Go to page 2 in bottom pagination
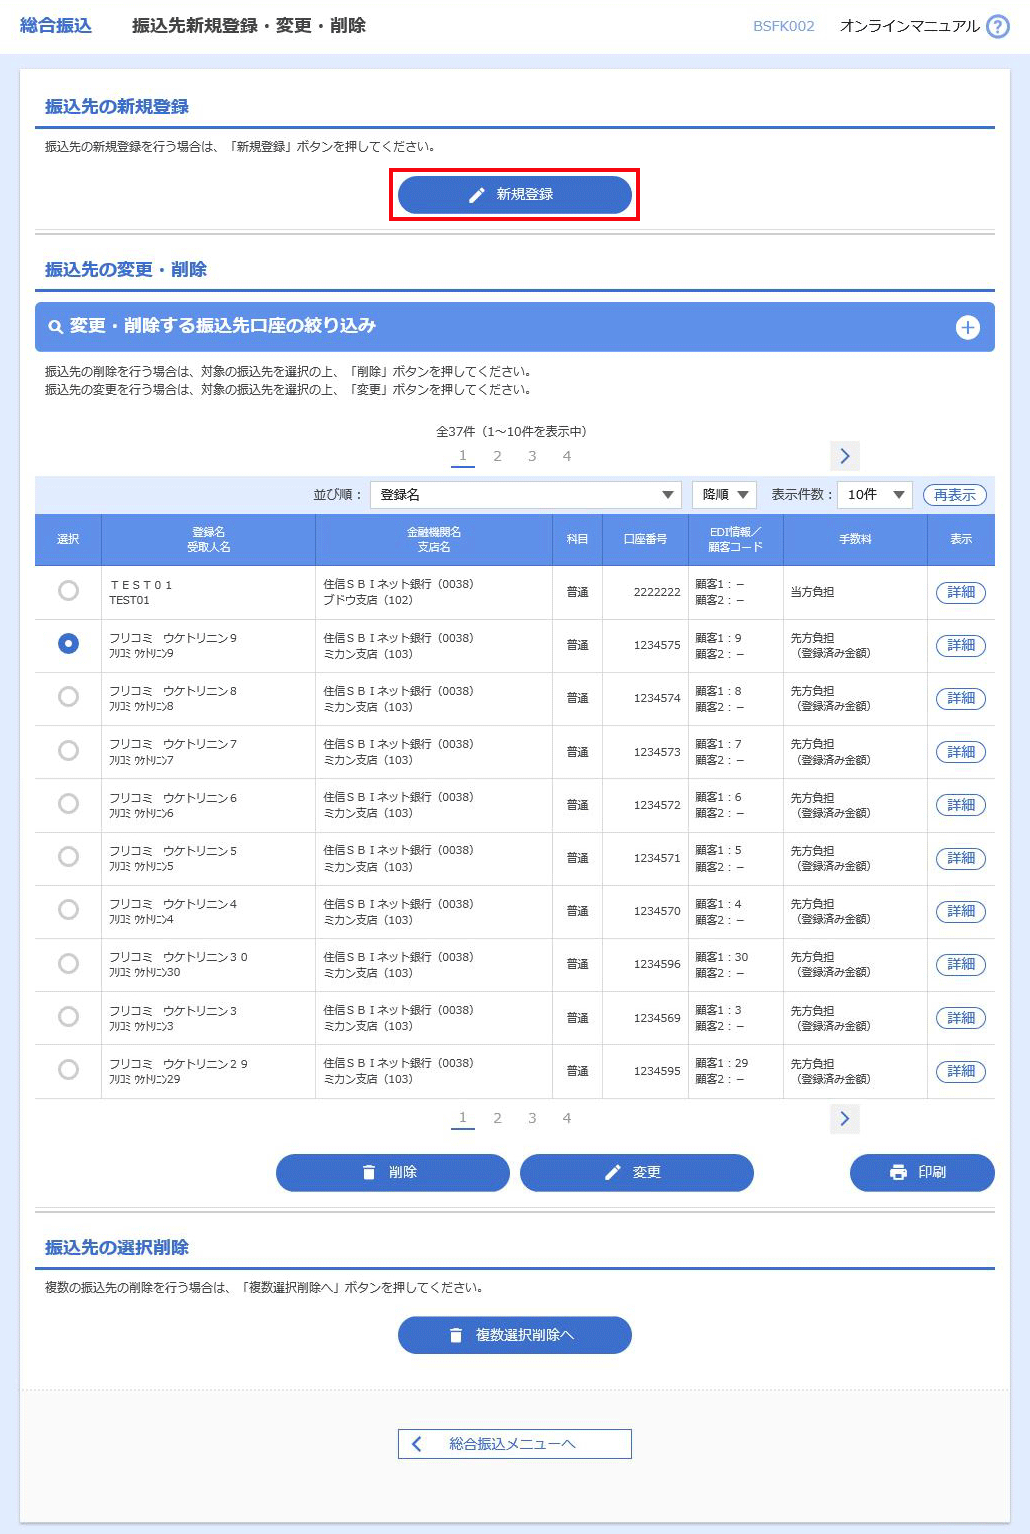Image resolution: width=1030 pixels, height=1534 pixels. point(497,1118)
